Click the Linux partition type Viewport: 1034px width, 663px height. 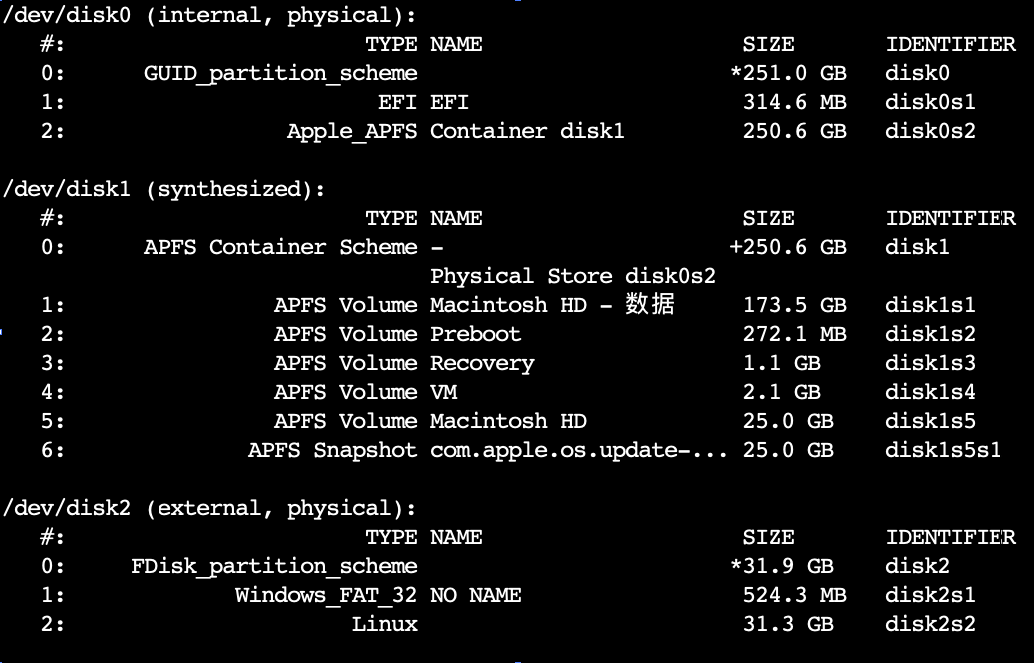coord(384,624)
